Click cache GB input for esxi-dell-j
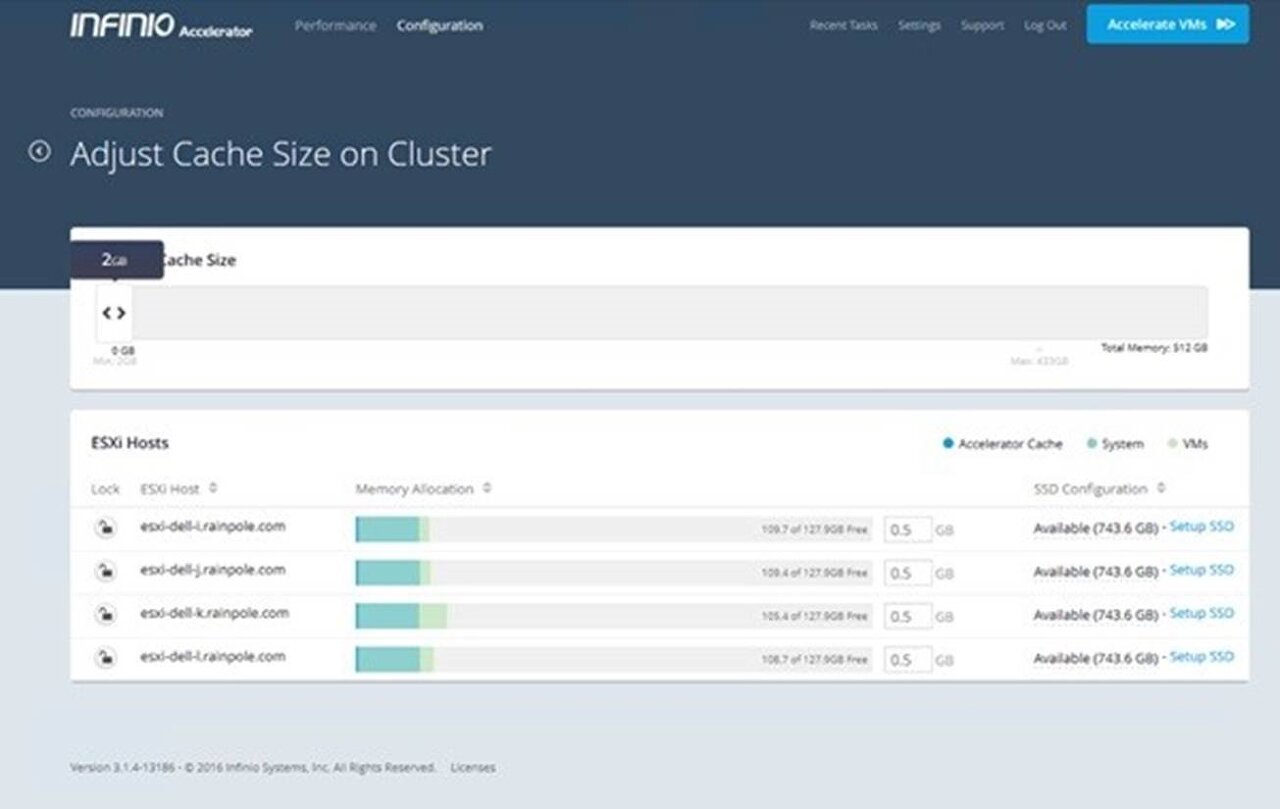Screen dimensions: 1280x809 point(908,573)
